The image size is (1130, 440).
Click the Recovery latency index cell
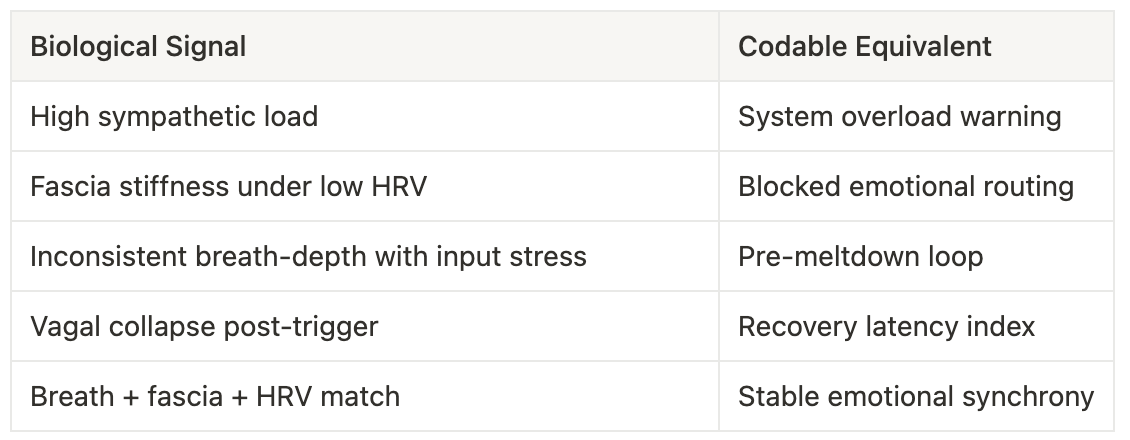point(916,325)
